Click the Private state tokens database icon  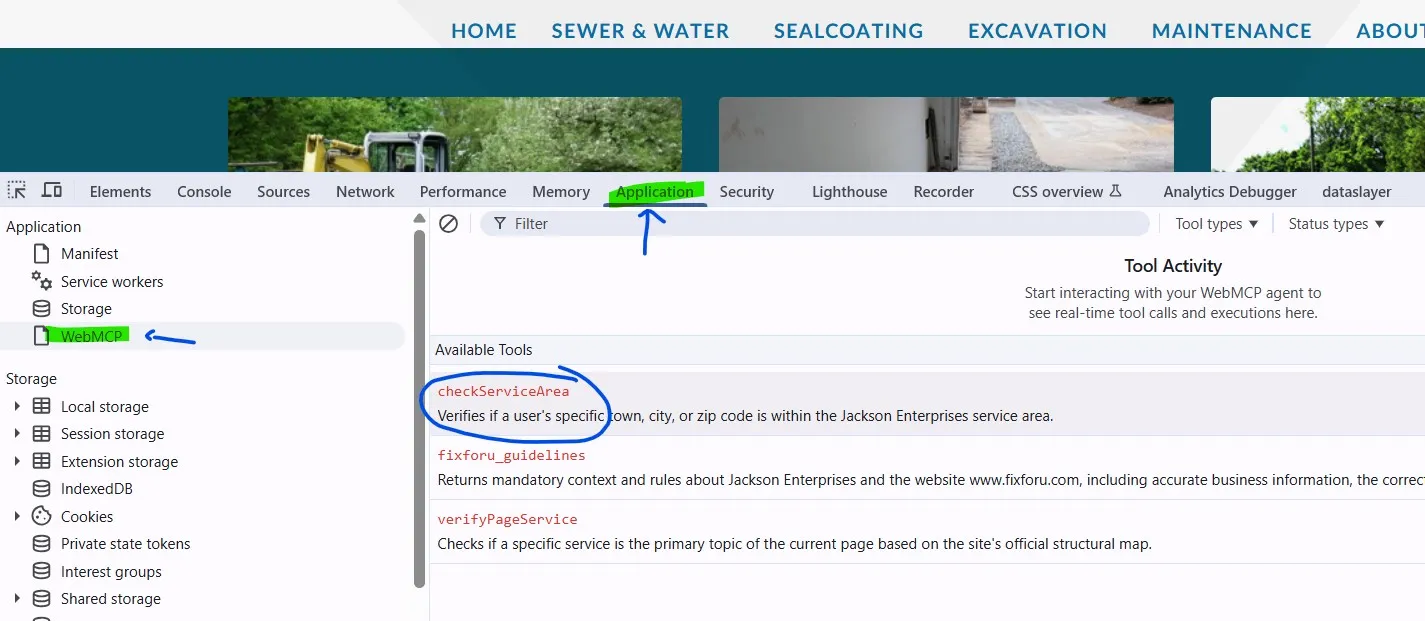pos(42,544)
